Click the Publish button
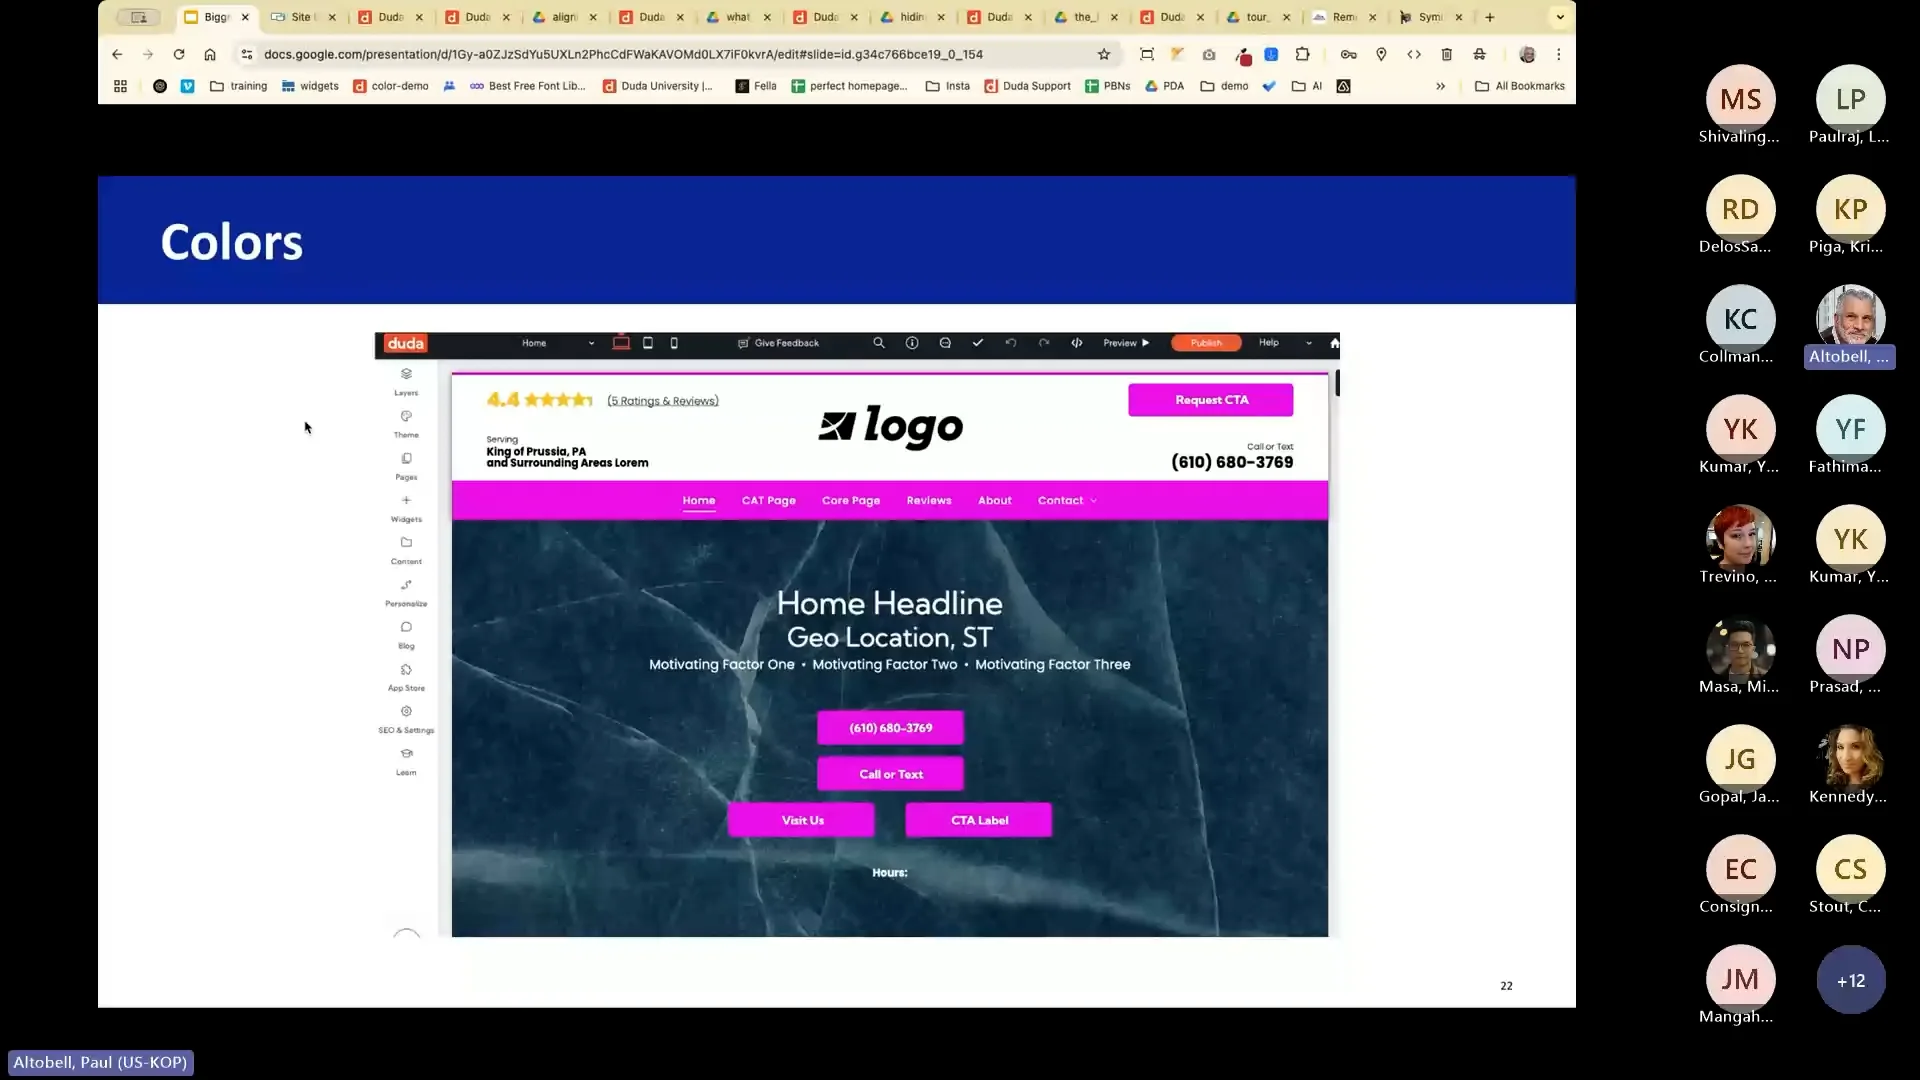This screenshot has width=1920, height=1080. click(x=1206, y=343)
